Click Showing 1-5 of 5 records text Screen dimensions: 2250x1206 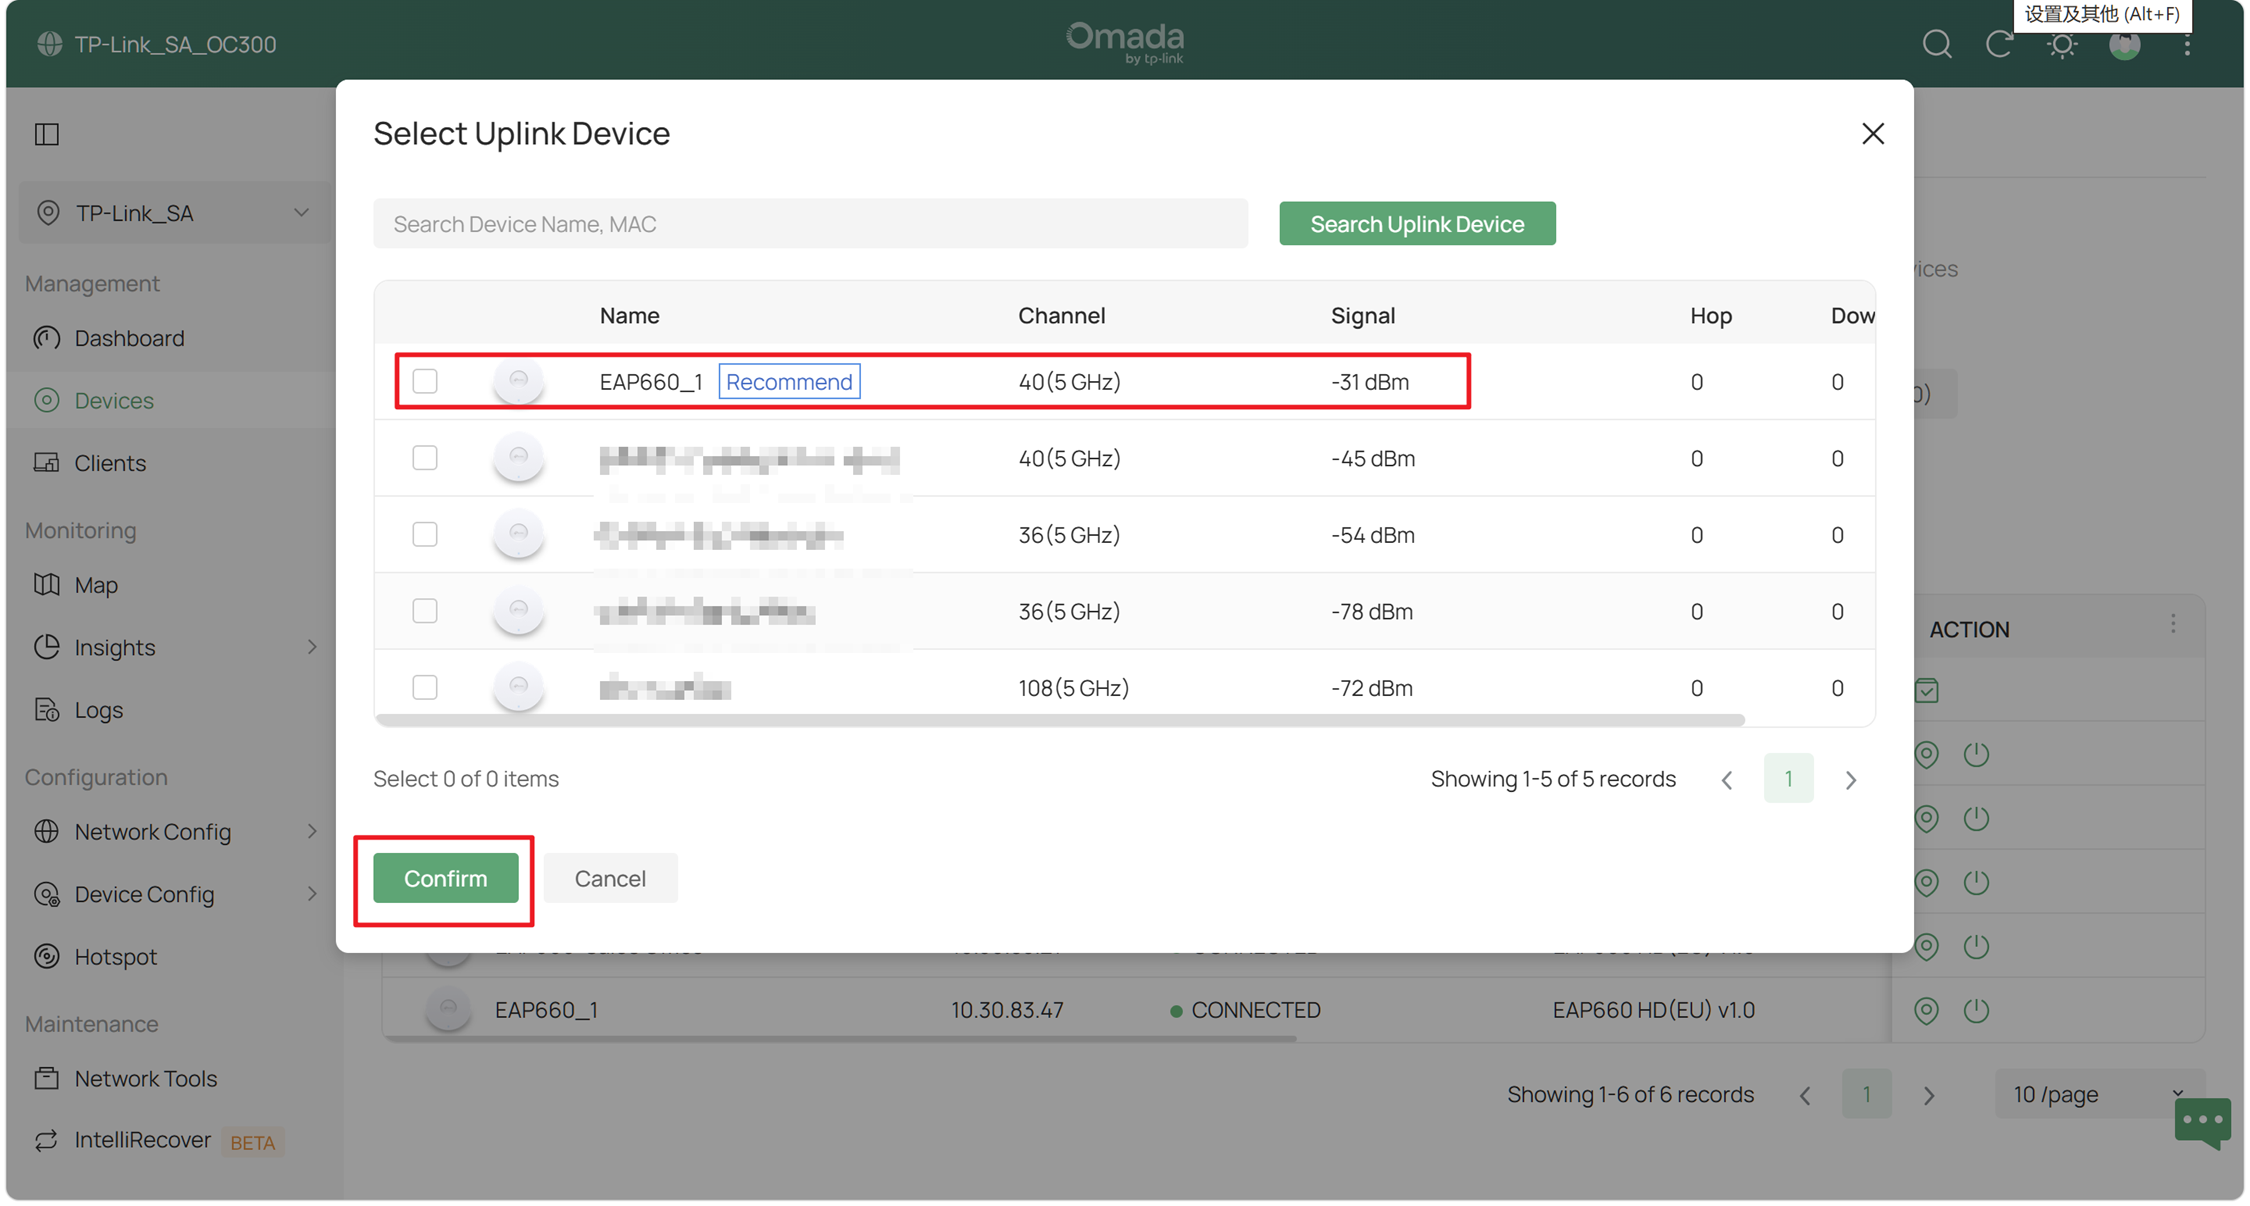coord(1552,779)
